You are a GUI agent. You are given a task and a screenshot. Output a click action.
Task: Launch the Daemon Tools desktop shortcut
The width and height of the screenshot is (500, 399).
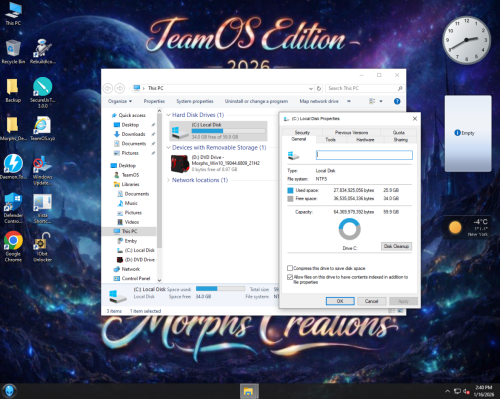(13, 167)
